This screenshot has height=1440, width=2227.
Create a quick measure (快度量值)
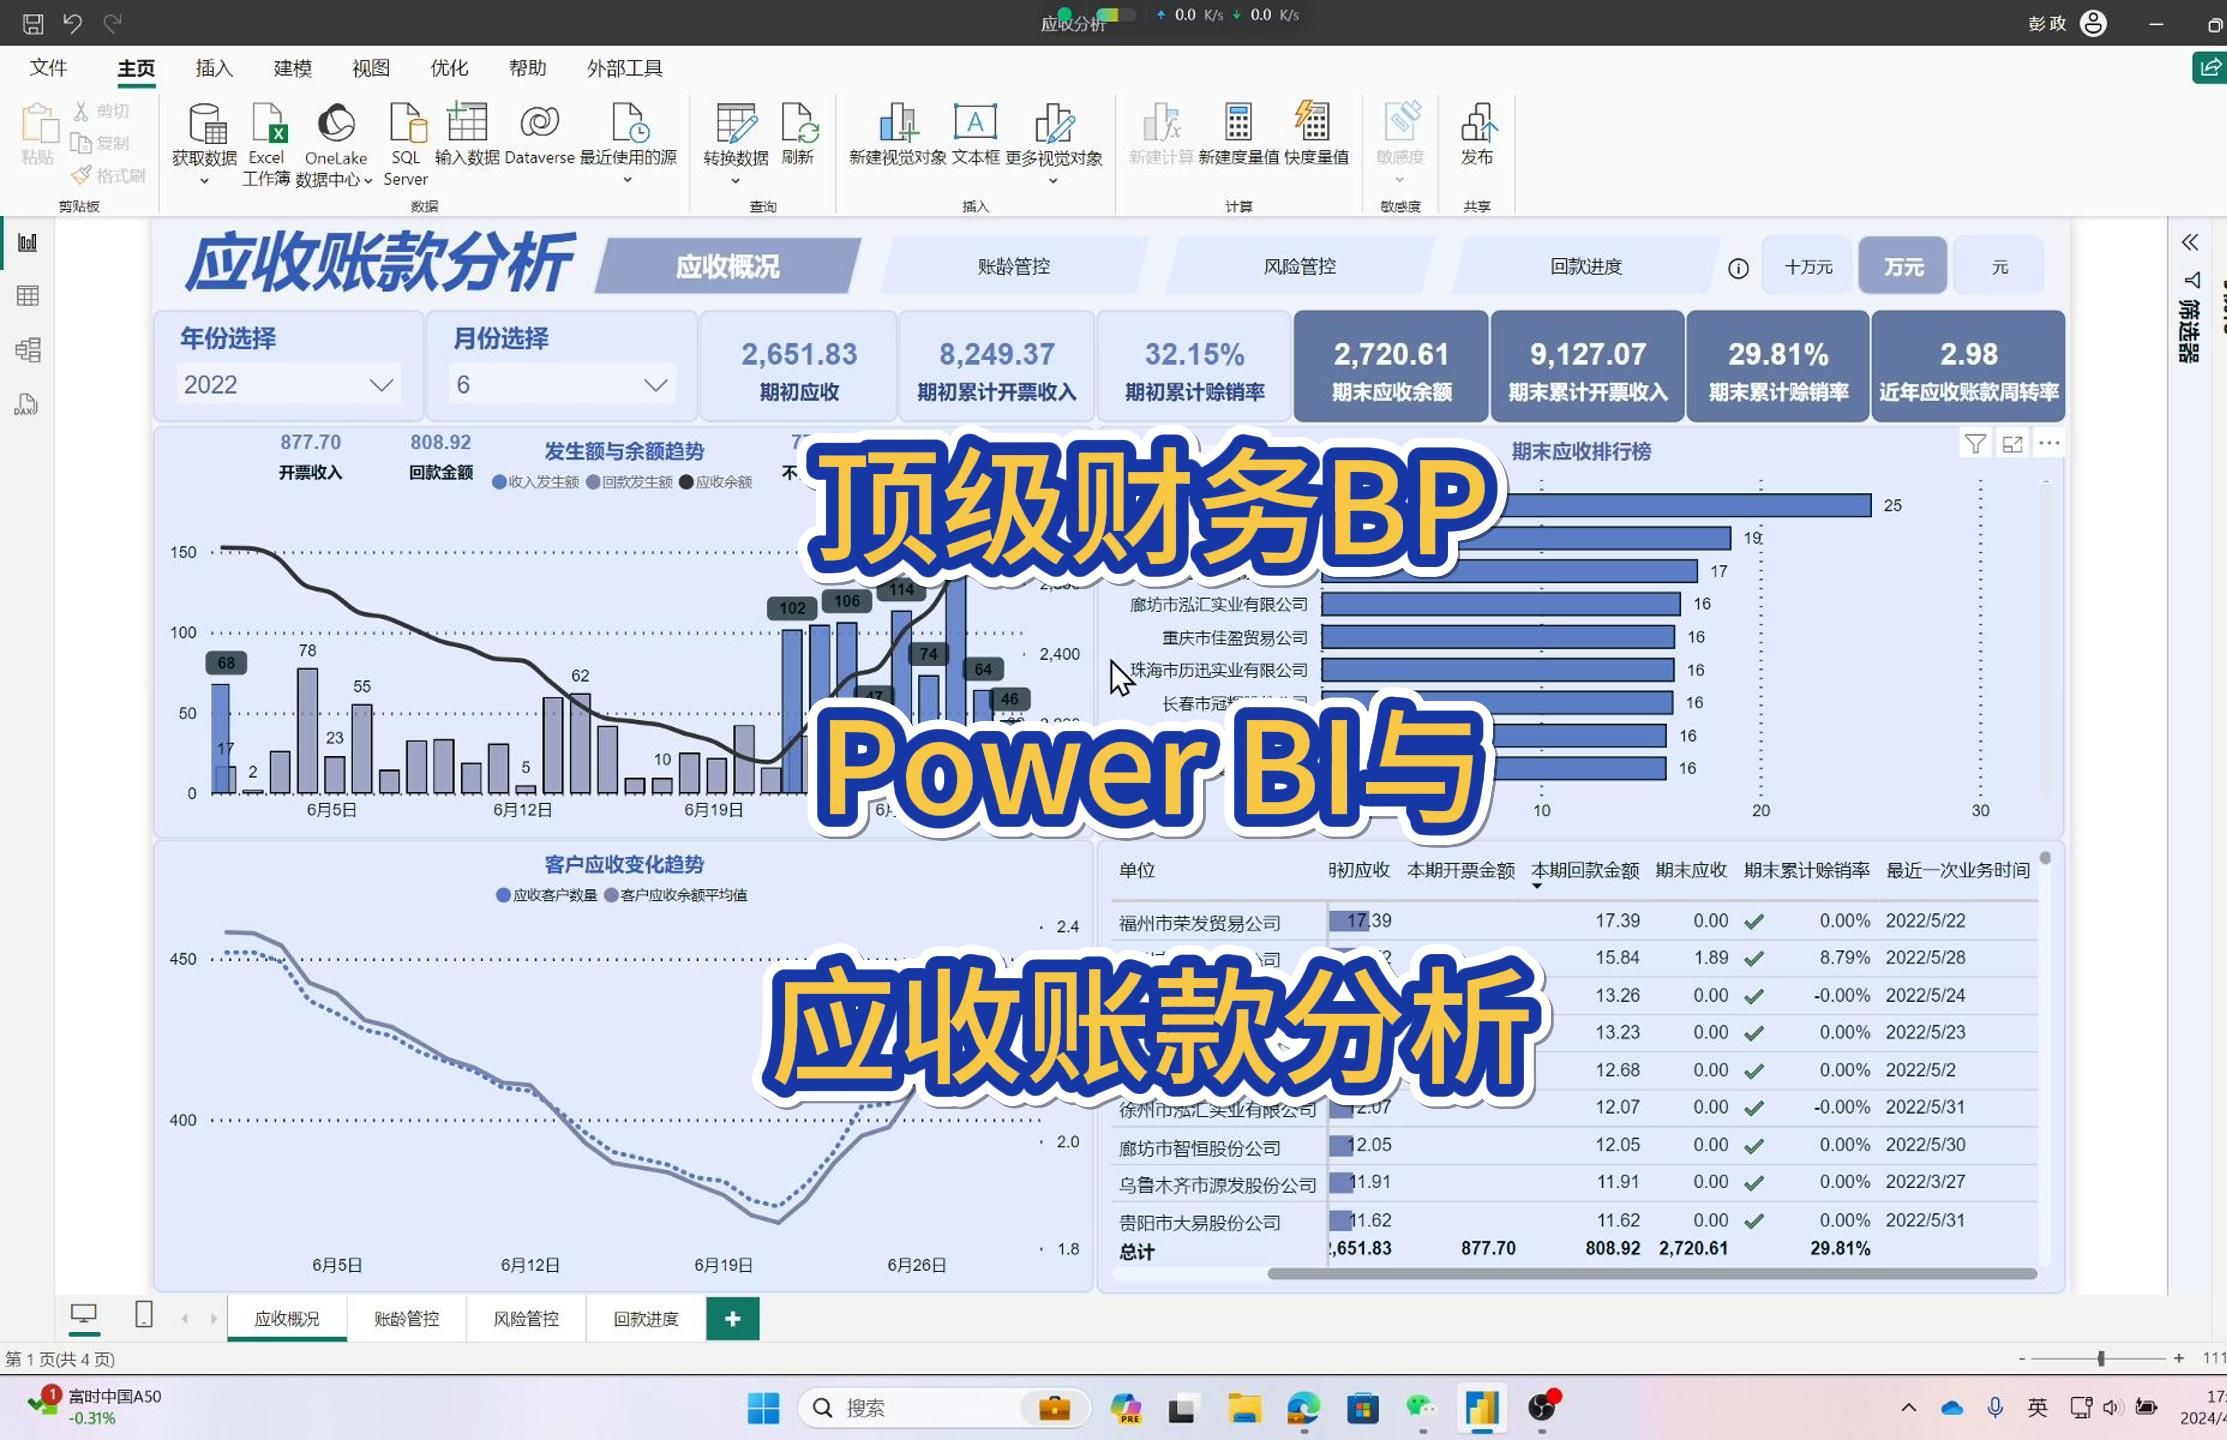click(x=1316, y=135)
